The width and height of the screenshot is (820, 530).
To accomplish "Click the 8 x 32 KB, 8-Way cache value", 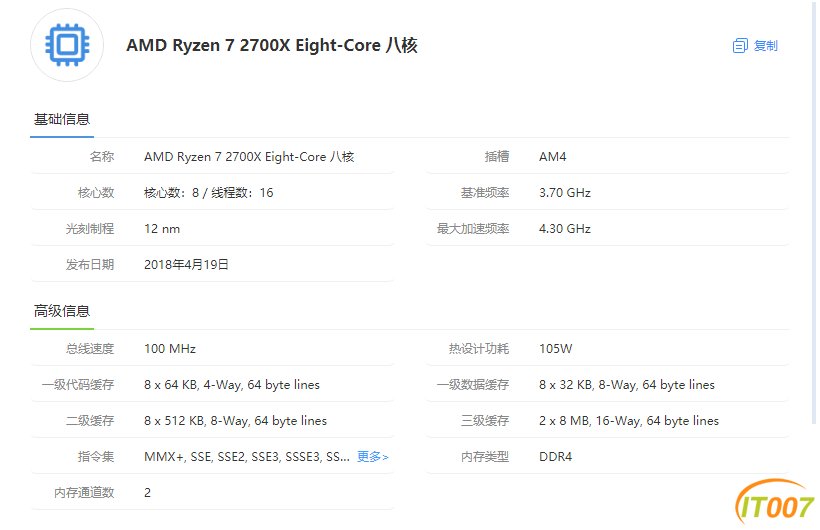I will coord(627,385).
